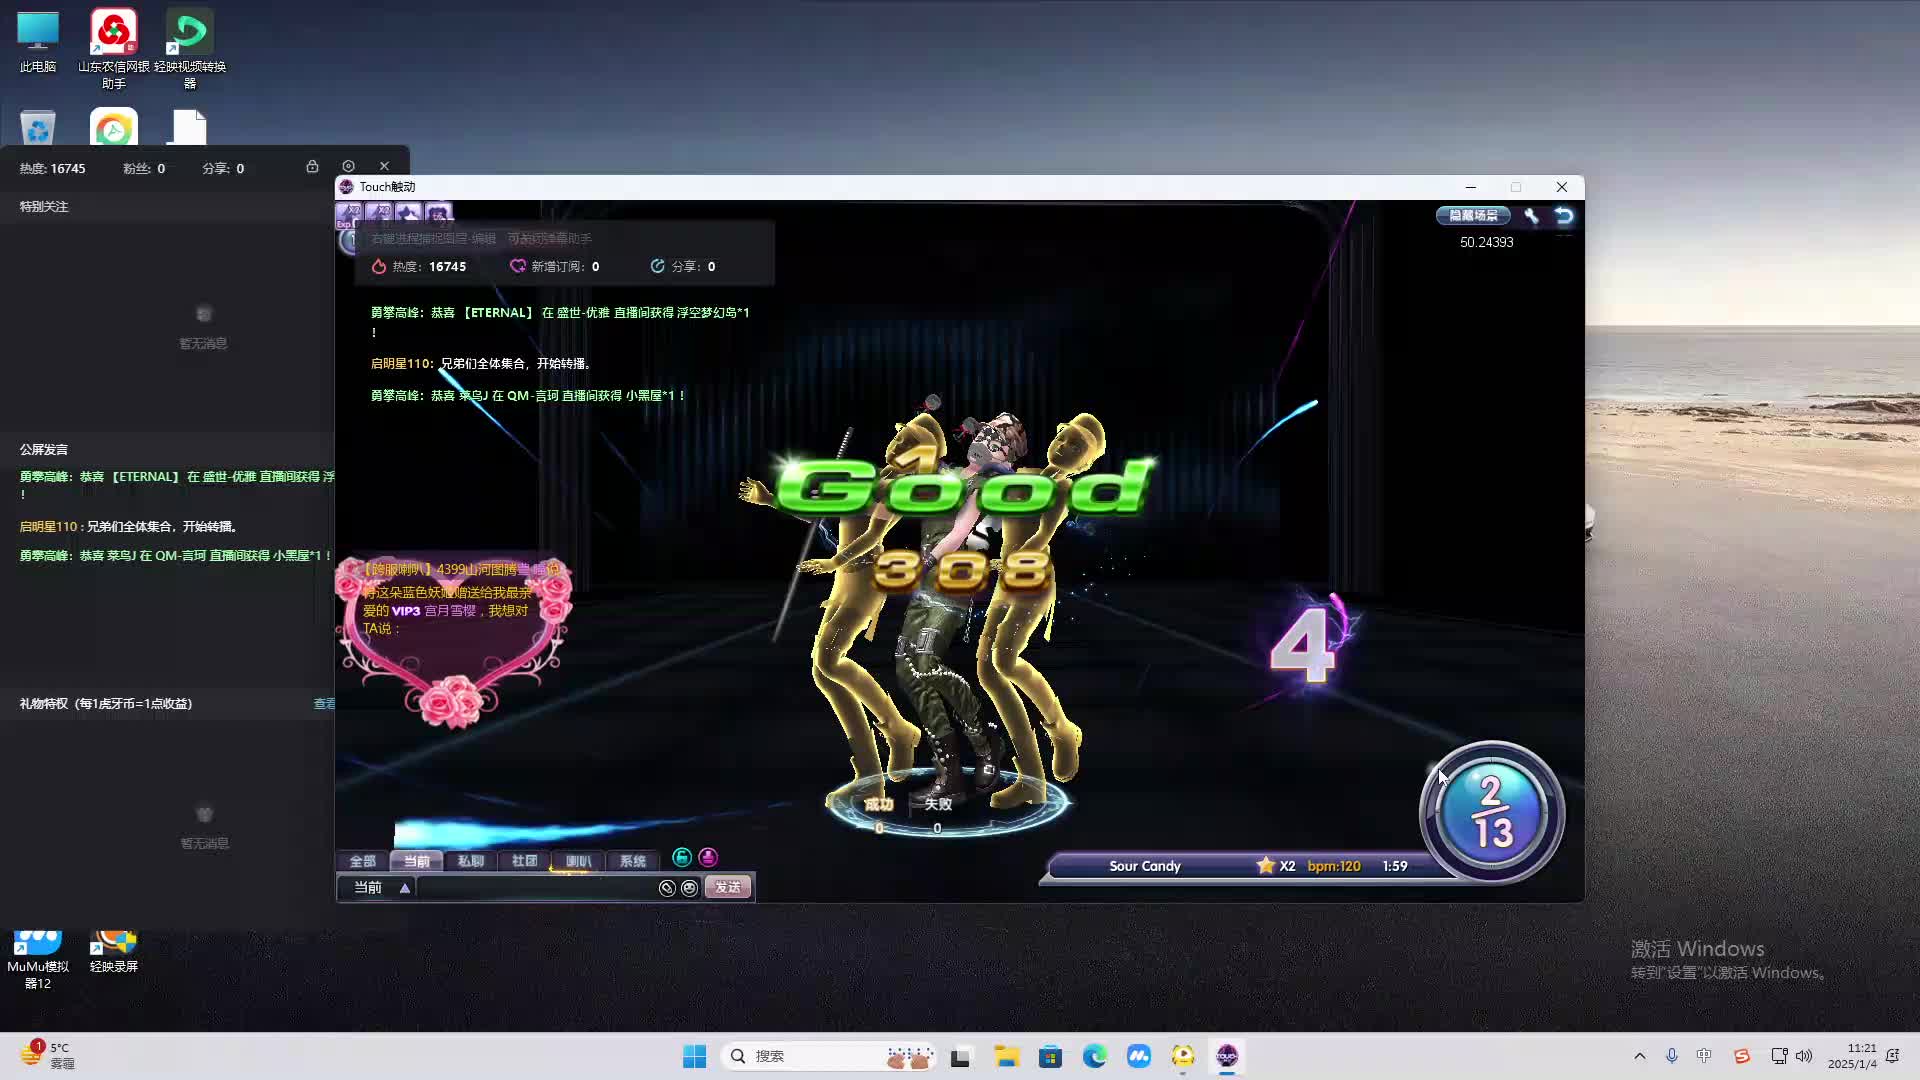Select the 社团 chat tab

524,861
